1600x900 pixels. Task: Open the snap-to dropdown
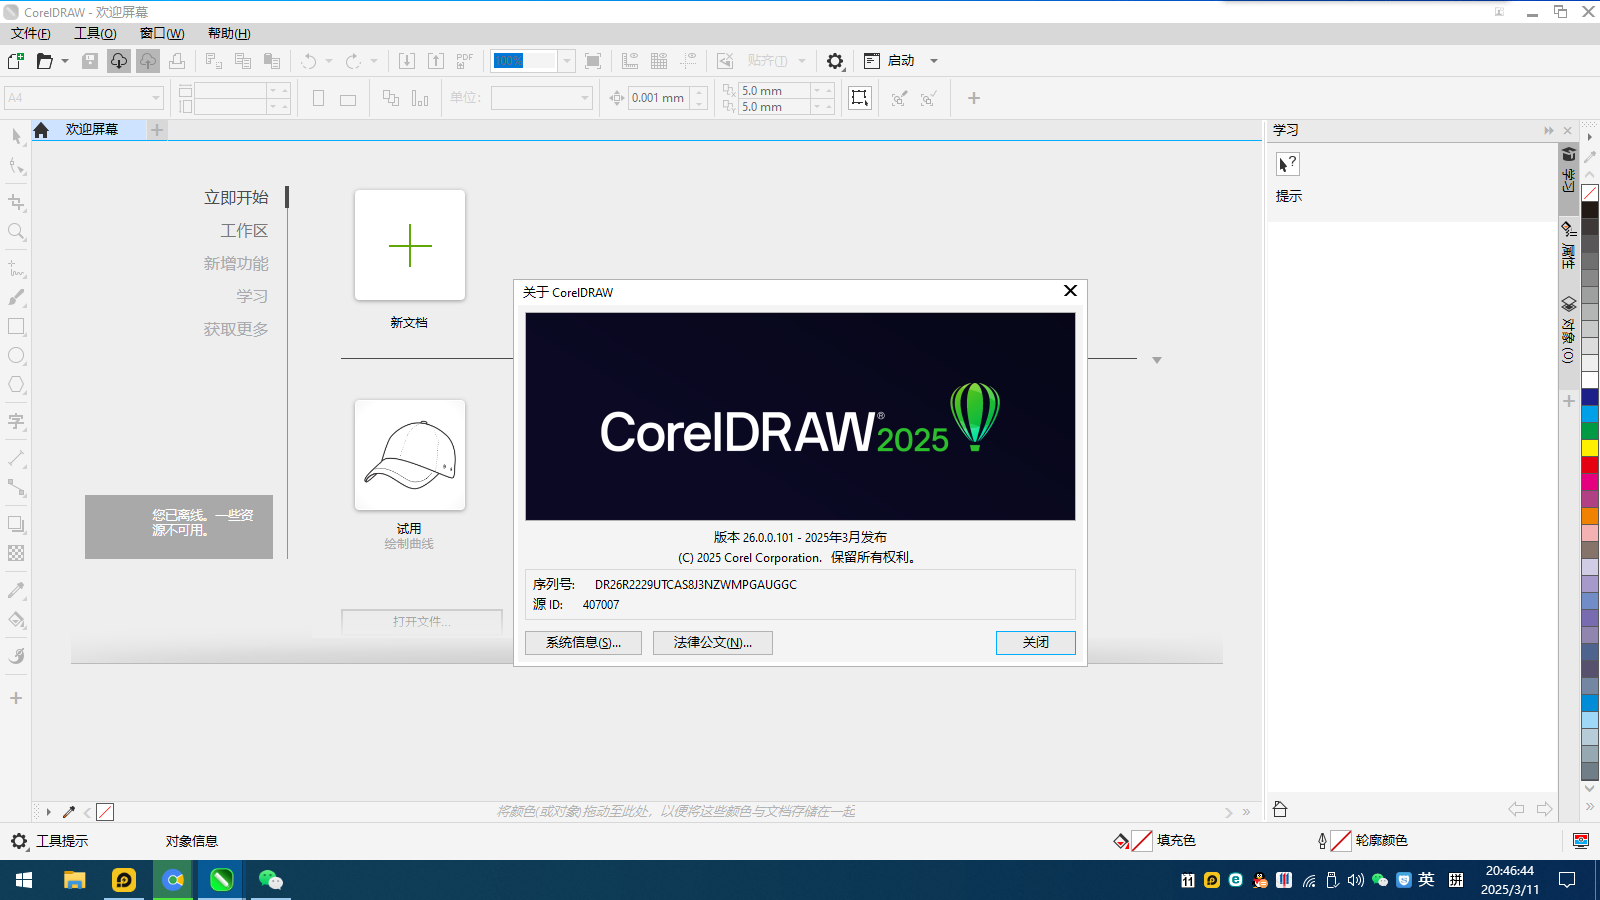[x=801, y=61]
